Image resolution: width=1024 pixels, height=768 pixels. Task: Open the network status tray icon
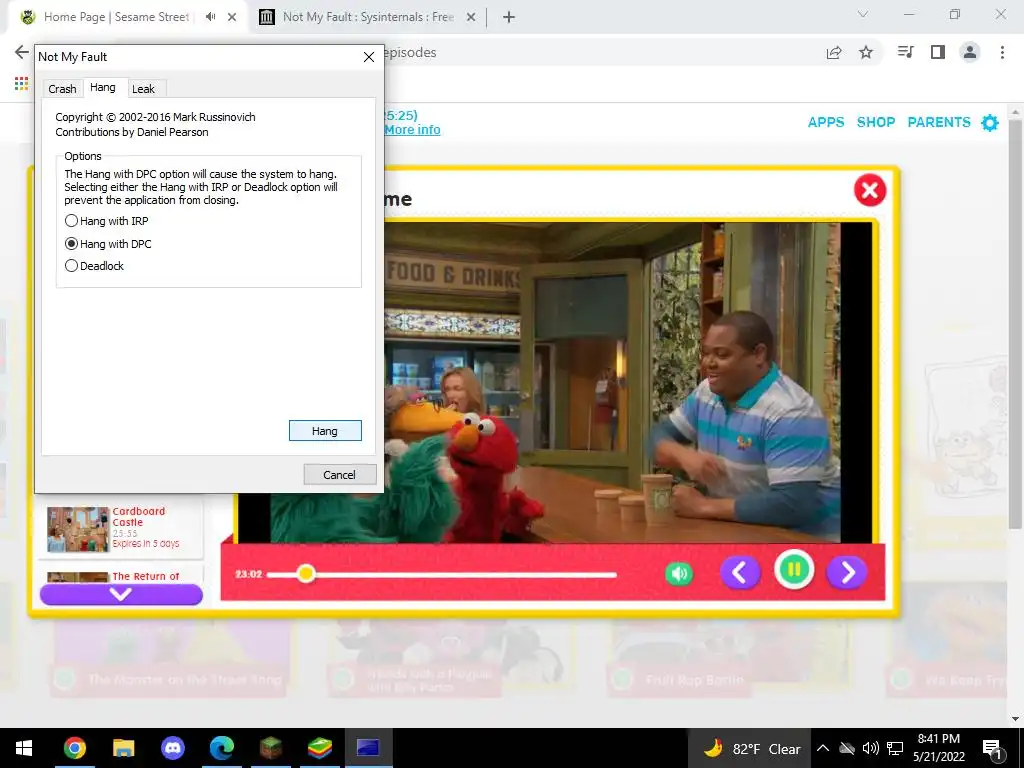click(x=895, y=748)
